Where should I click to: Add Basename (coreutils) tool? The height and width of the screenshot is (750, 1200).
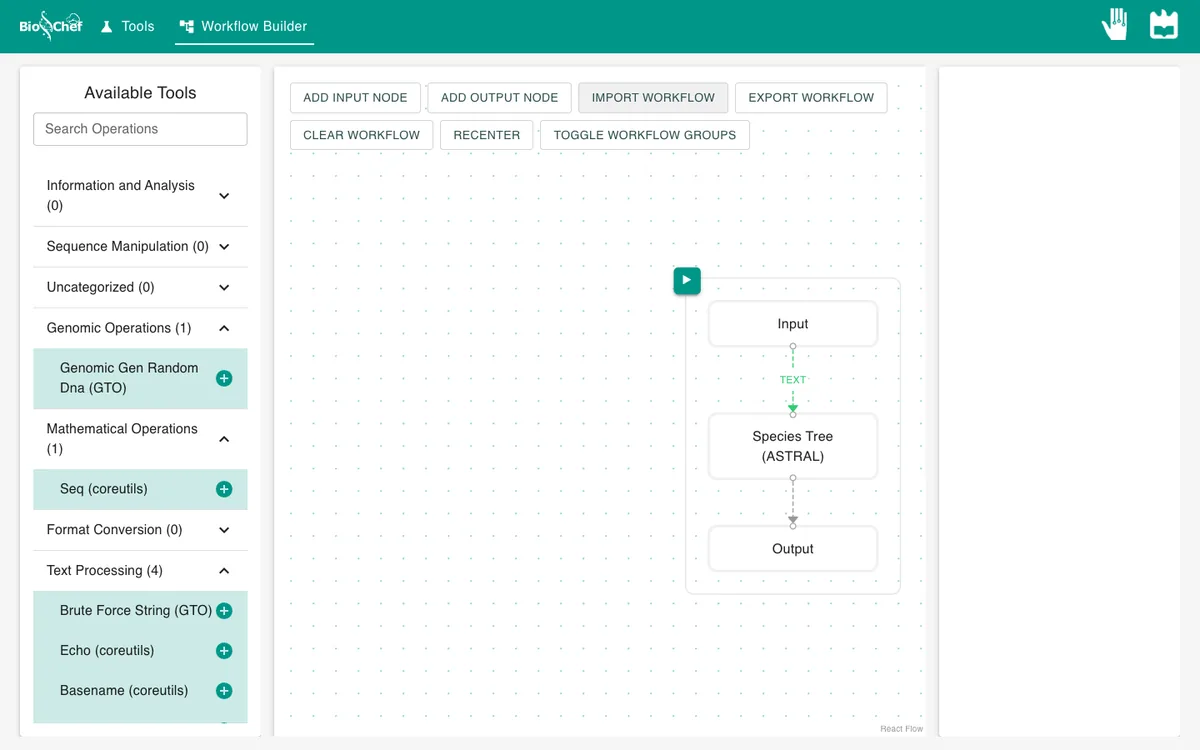(224, 691)
